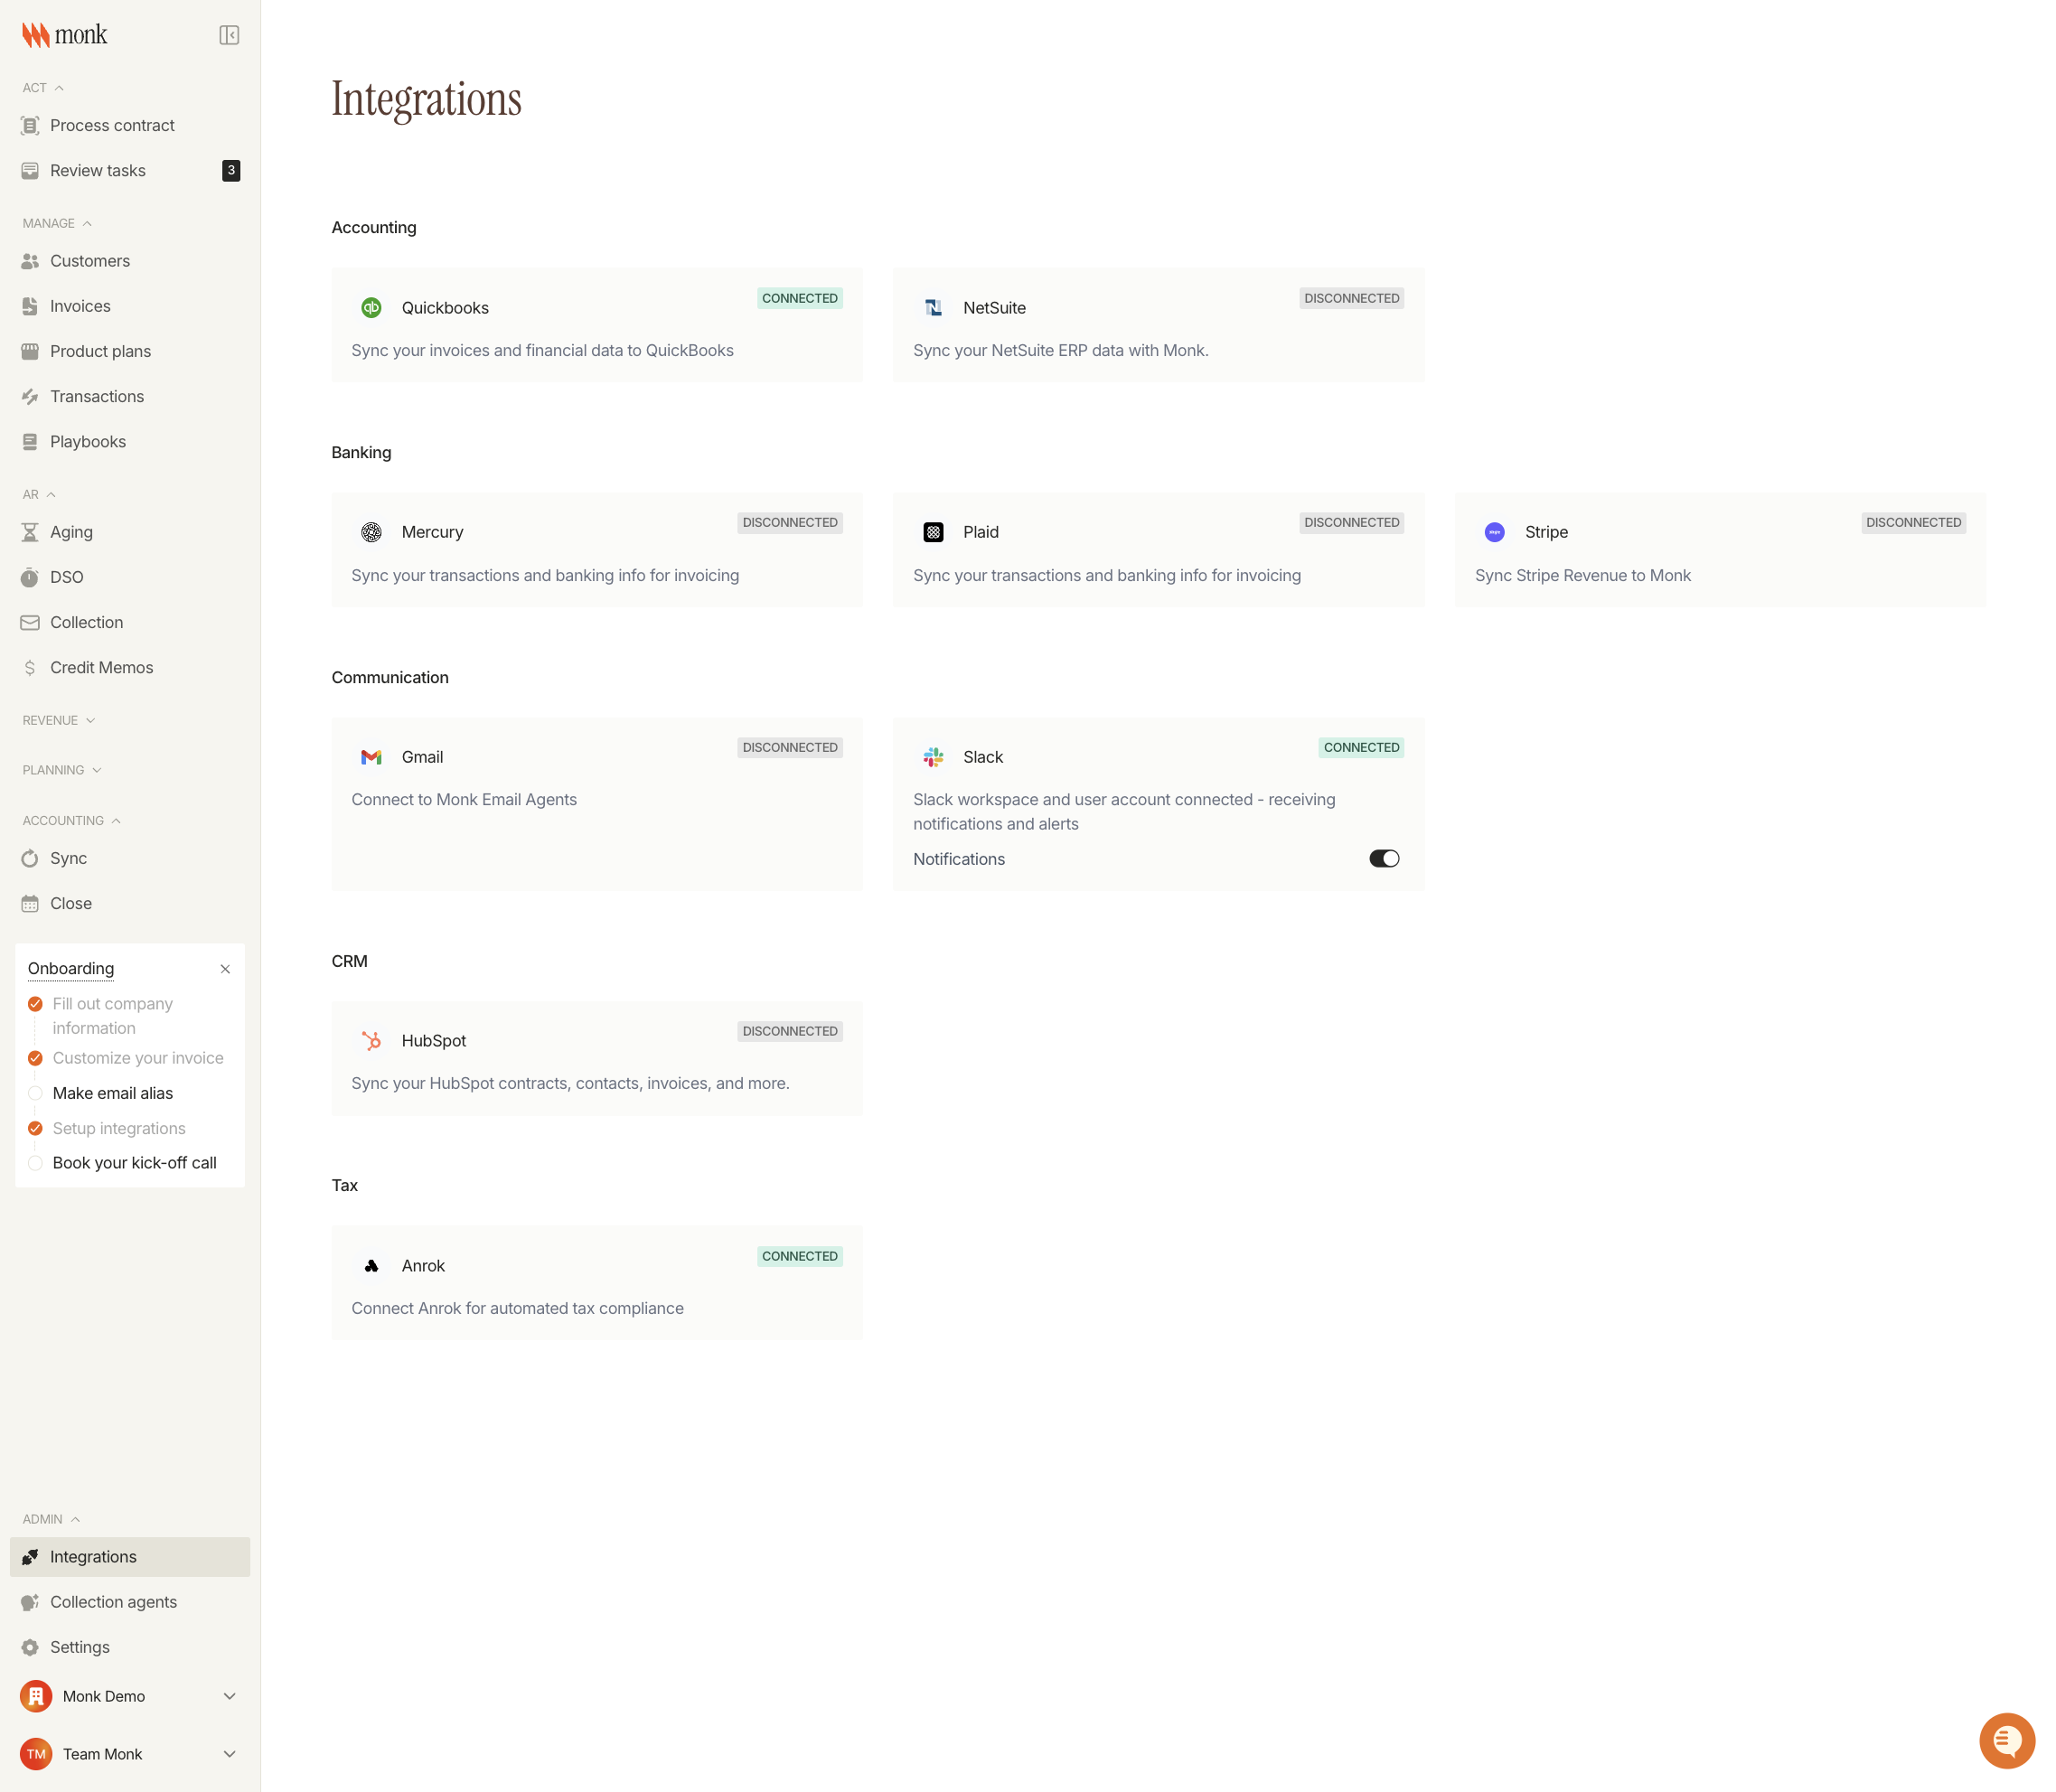Click the Collection agents icon

click(30, 1601)
